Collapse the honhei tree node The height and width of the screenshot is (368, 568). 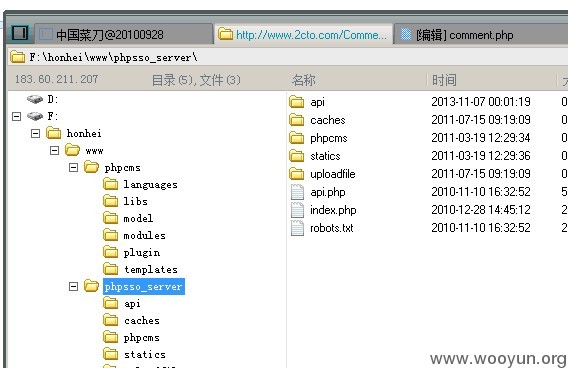(36, 134)
